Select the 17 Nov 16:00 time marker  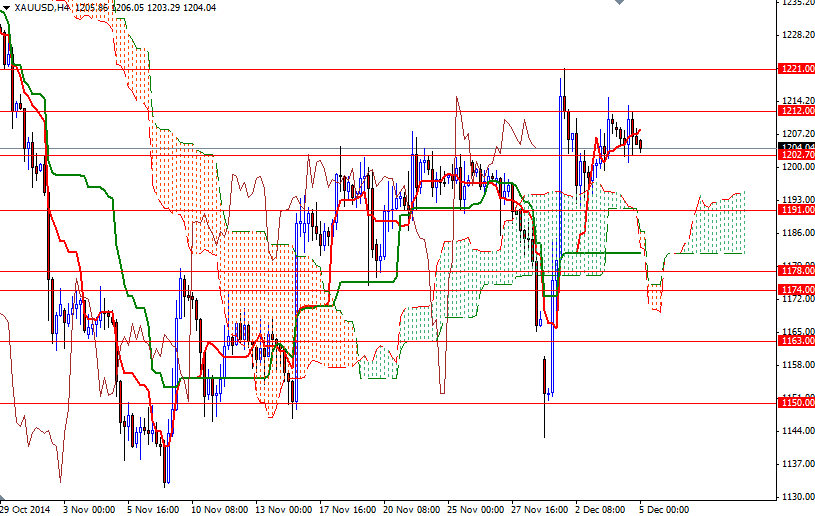(x=345, y=508)
